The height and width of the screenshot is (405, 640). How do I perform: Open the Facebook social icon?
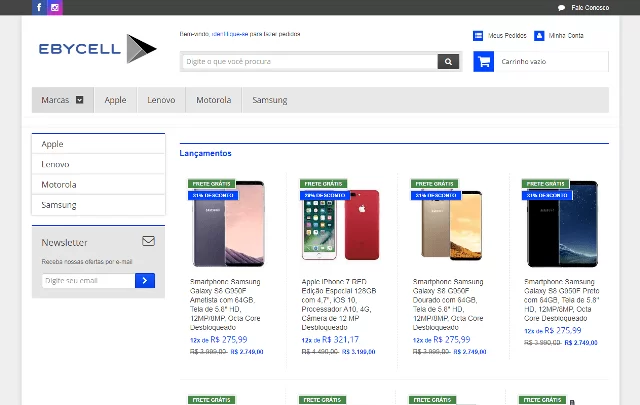click(39, 7)
